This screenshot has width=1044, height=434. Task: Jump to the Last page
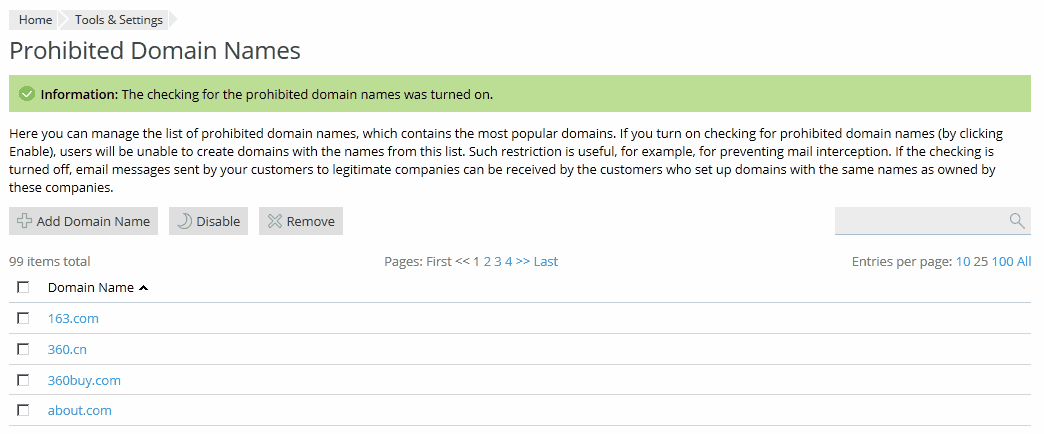coord(546,262)
